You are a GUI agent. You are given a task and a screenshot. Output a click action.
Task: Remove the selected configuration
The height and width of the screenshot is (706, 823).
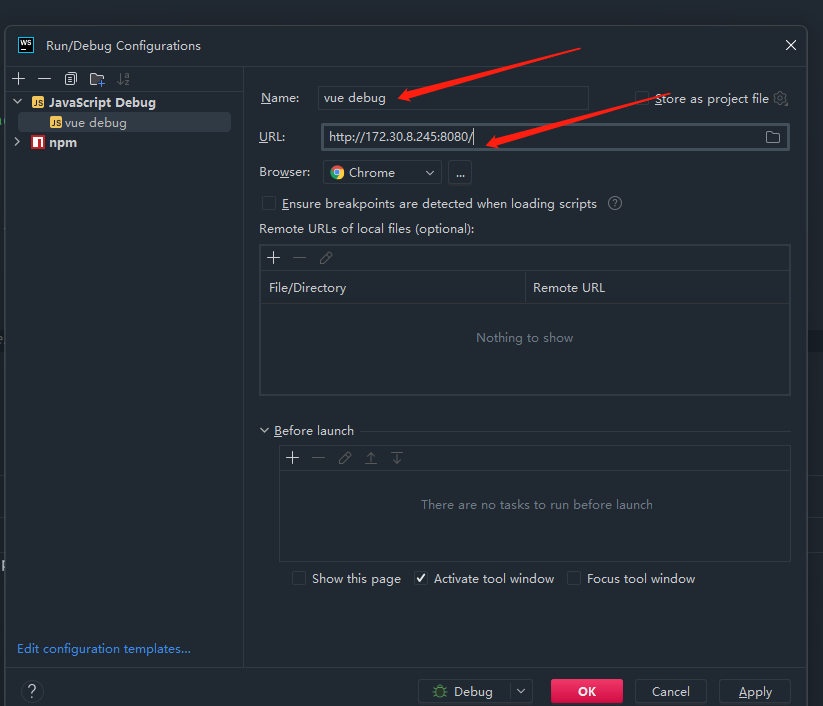pos(44,78)
